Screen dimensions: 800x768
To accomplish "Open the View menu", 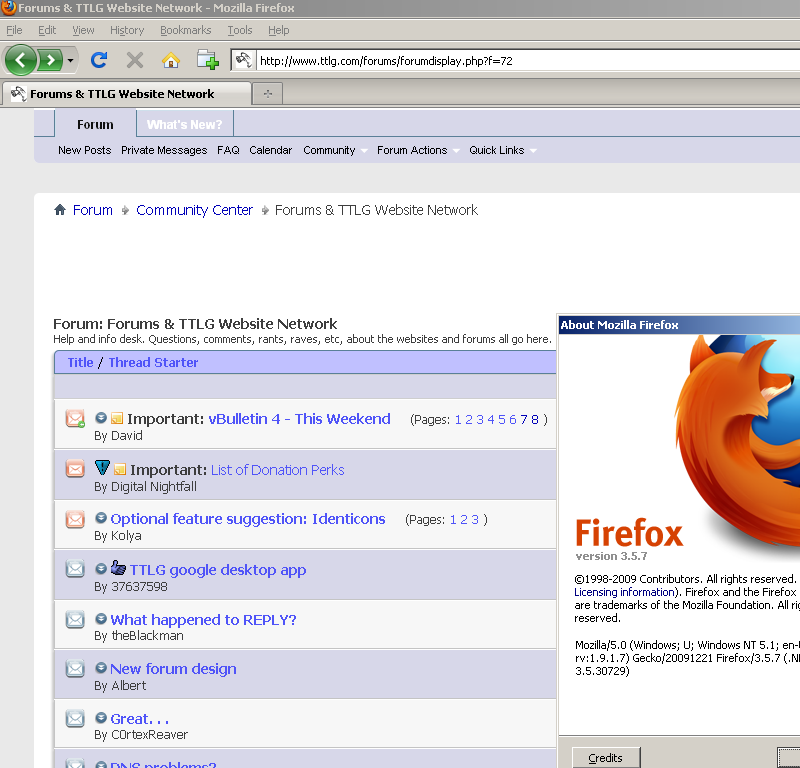I will coord(83,30).
